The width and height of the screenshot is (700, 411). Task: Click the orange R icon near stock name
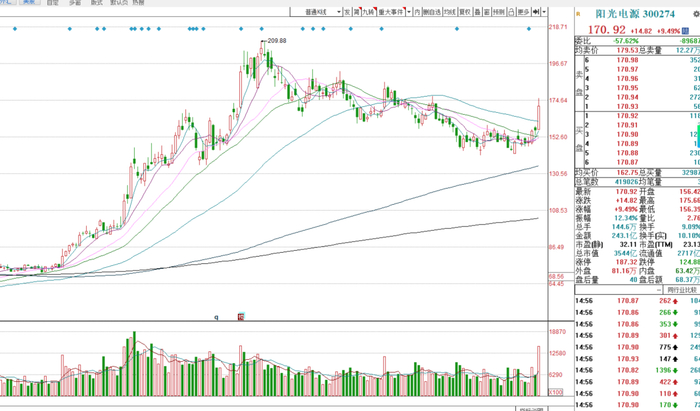click(x=578, y=14)
